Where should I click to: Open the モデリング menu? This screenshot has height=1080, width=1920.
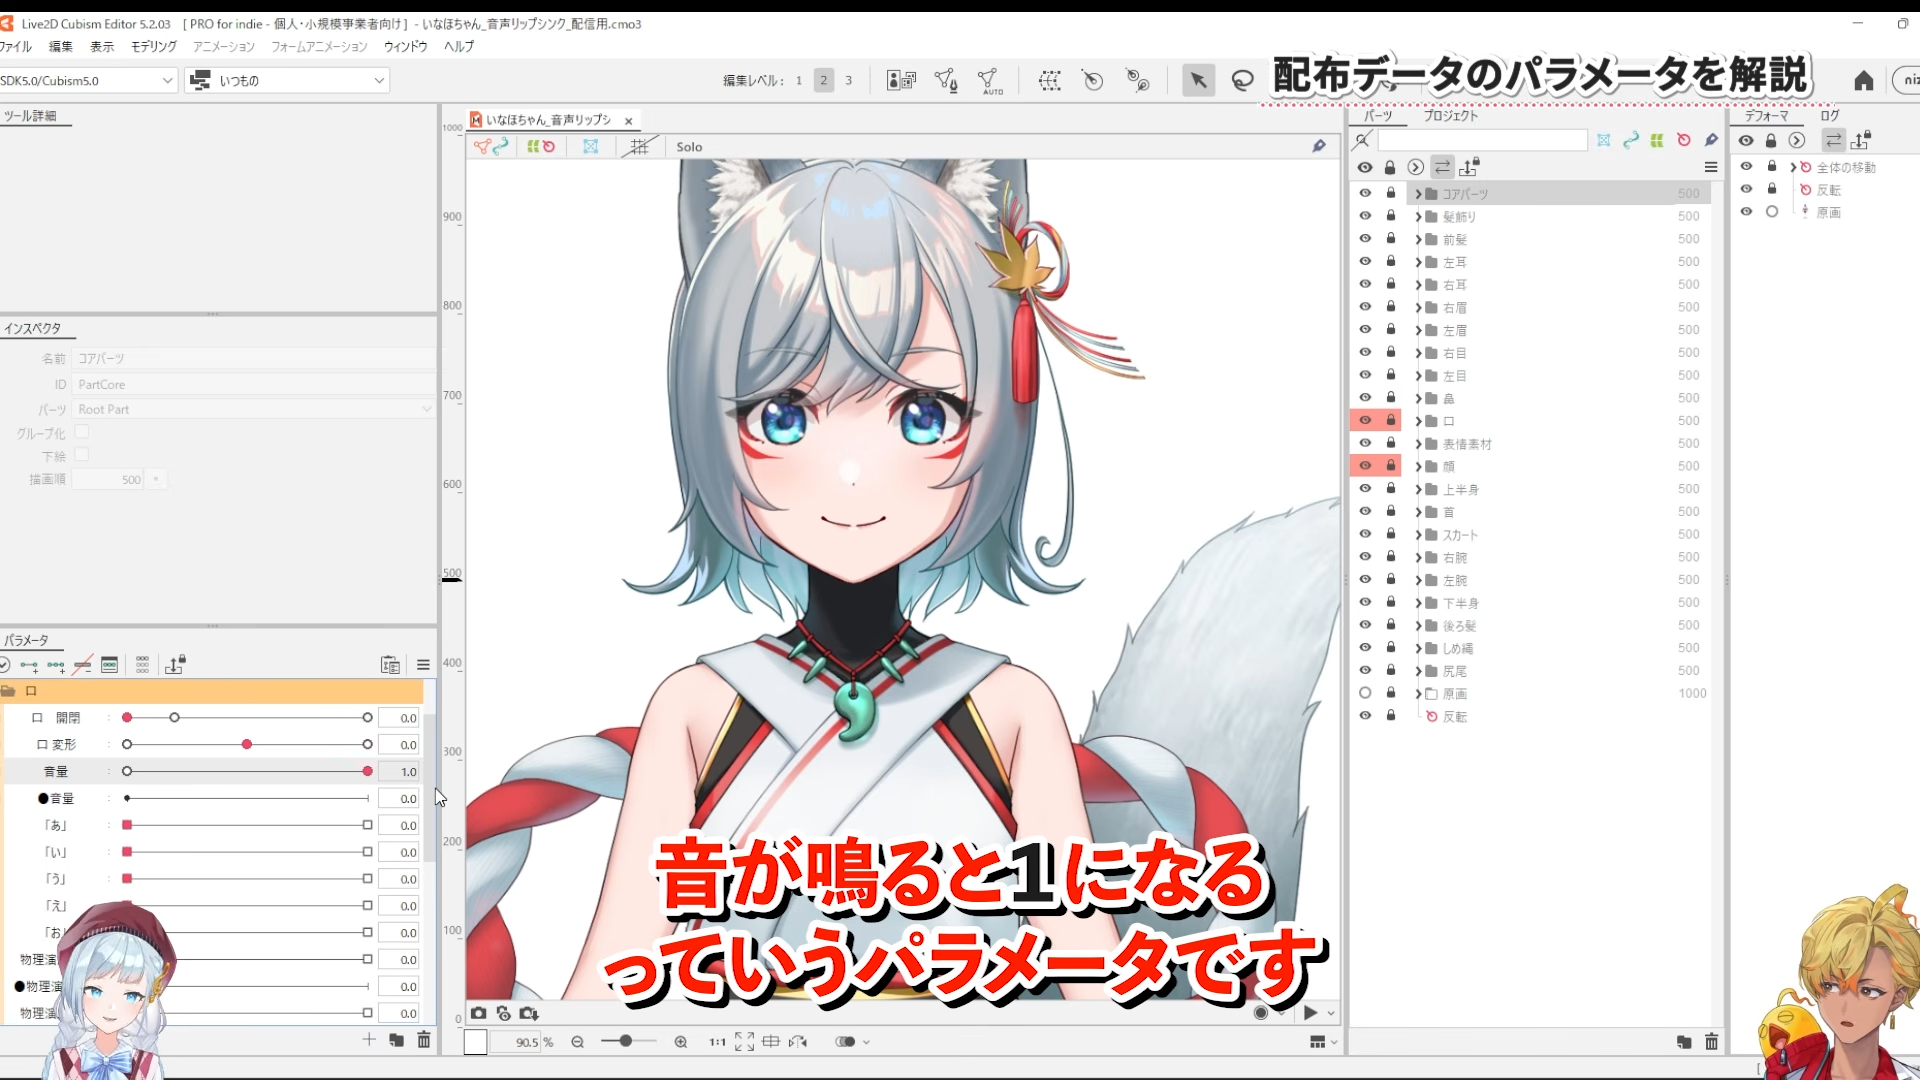[152, 46]
